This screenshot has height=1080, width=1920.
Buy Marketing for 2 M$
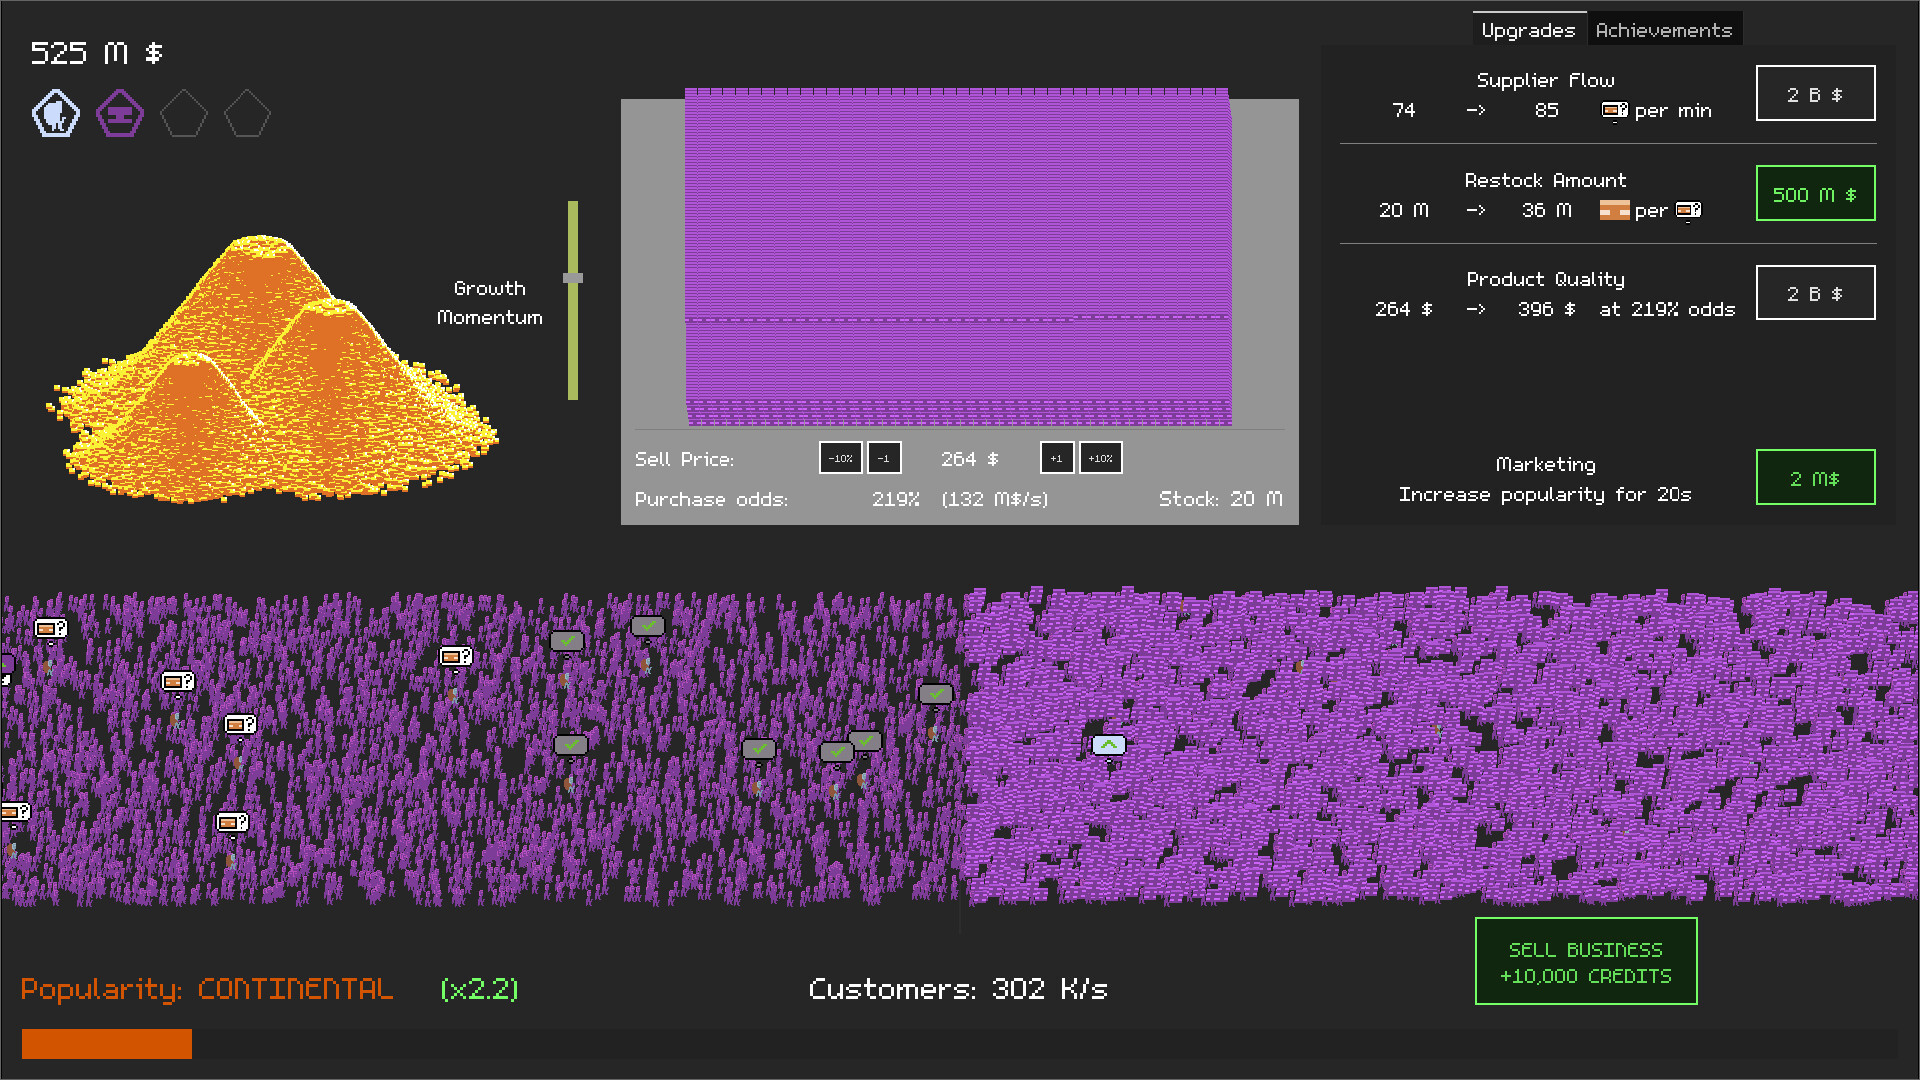1815,478
